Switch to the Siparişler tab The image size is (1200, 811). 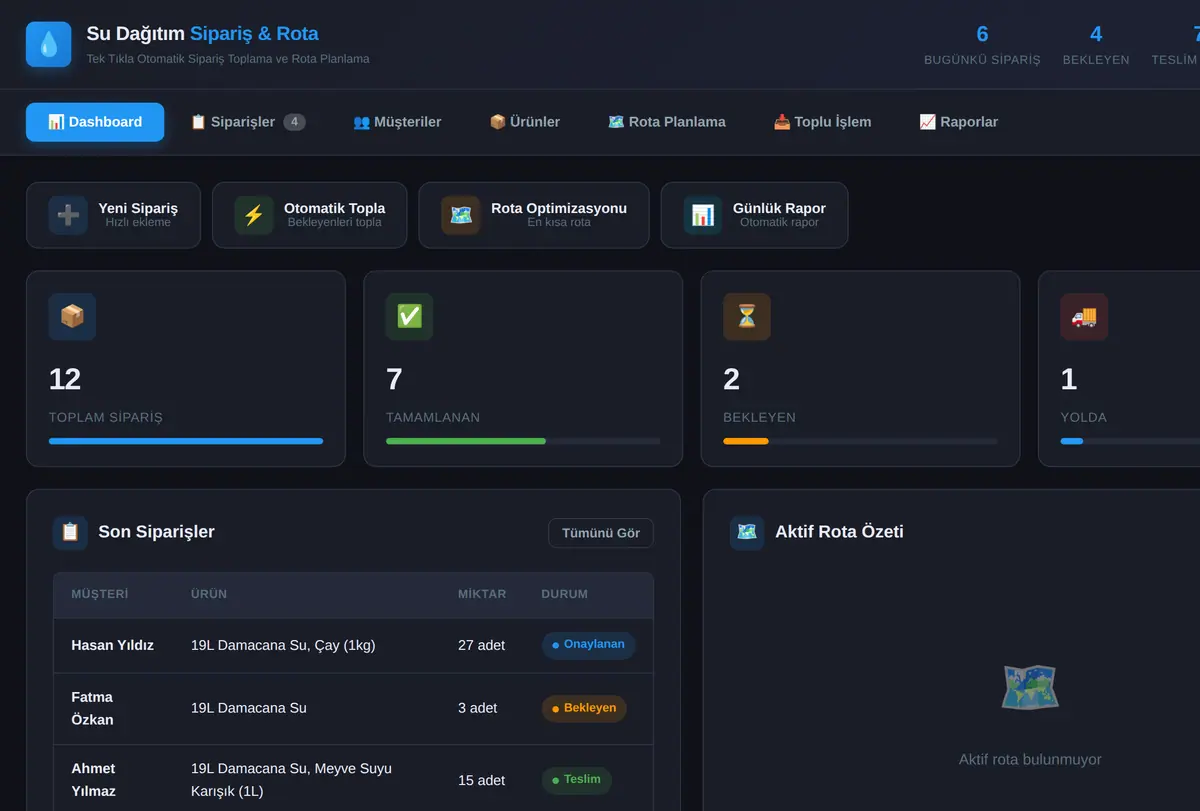[x=248, y=122]
